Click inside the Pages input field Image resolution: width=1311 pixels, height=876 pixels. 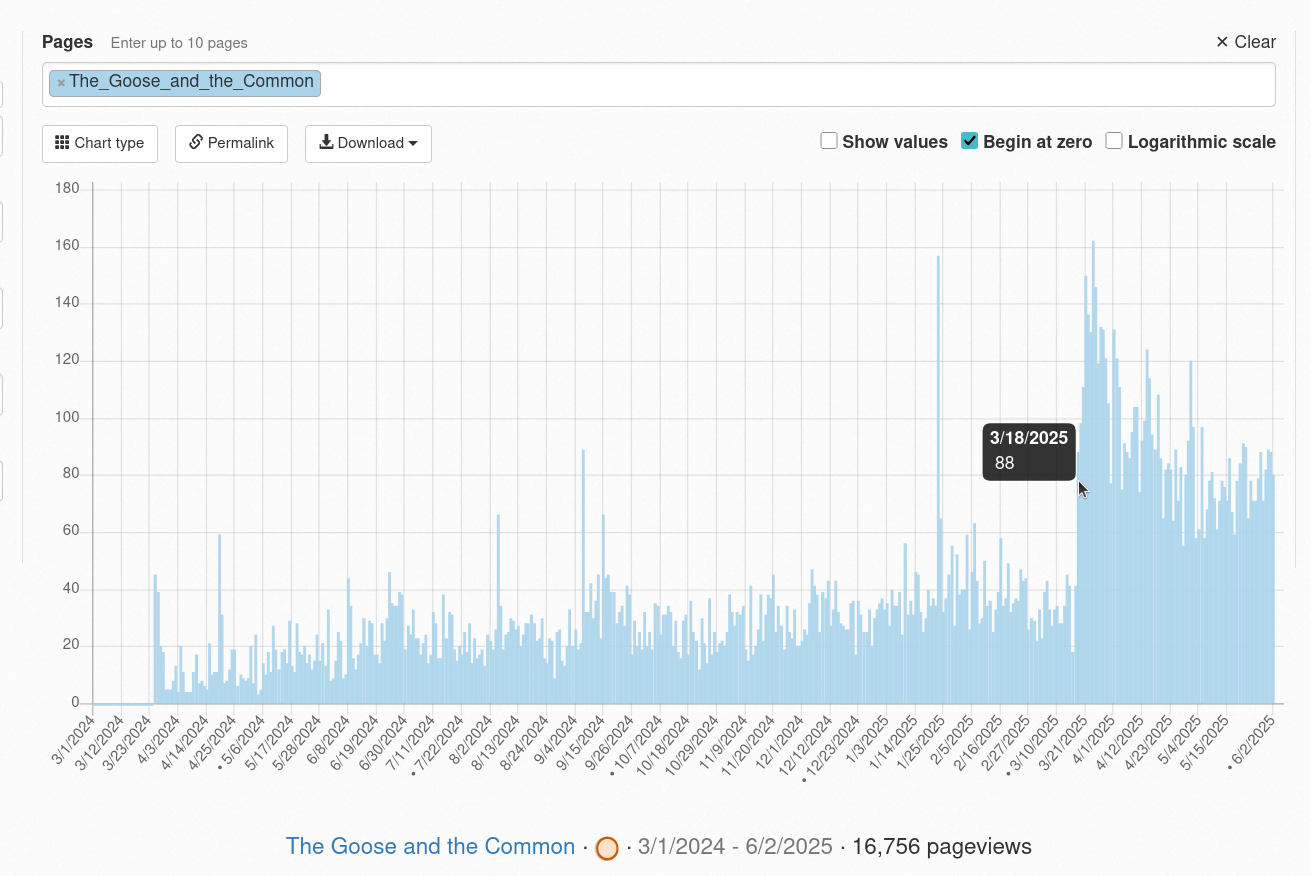point(659,84)
